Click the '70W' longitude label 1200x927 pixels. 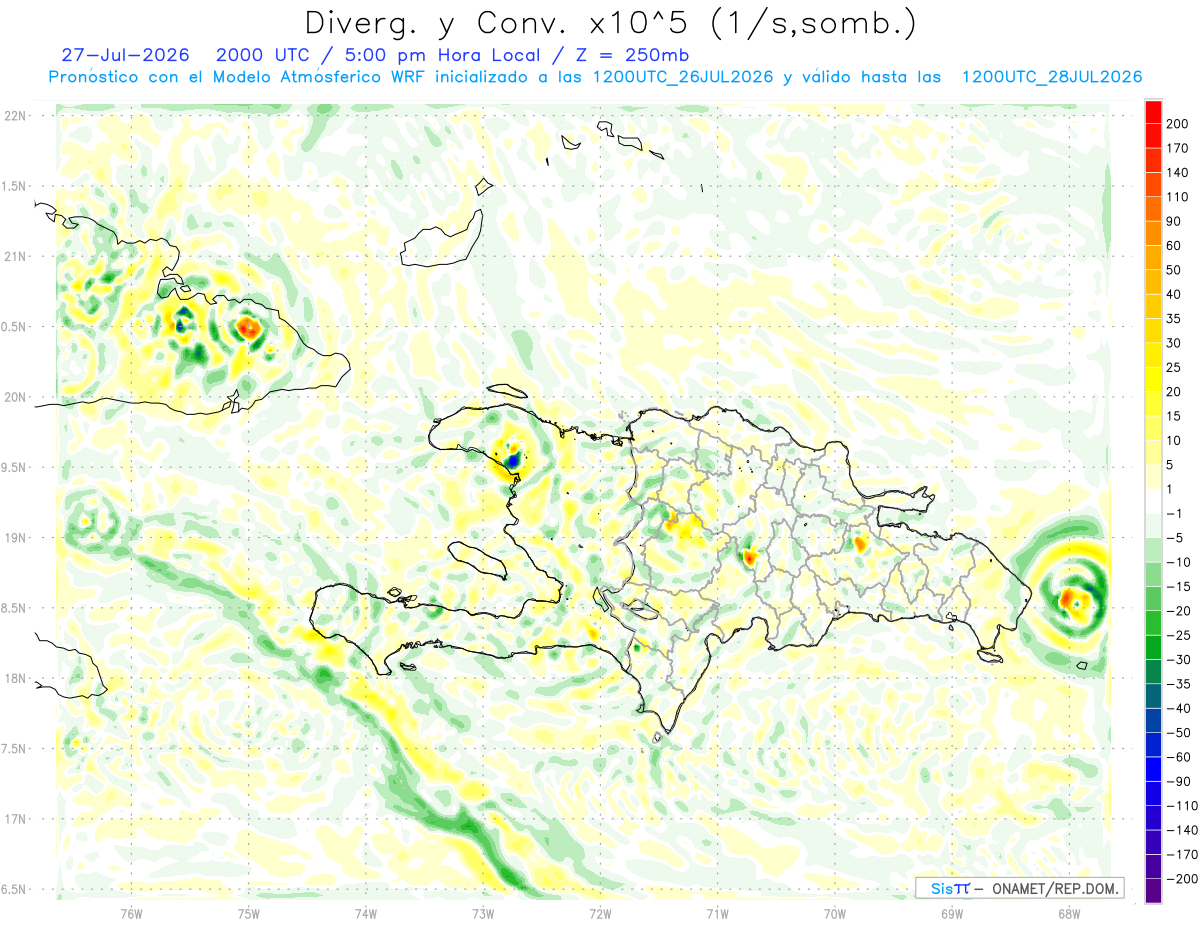coord(834,912)
